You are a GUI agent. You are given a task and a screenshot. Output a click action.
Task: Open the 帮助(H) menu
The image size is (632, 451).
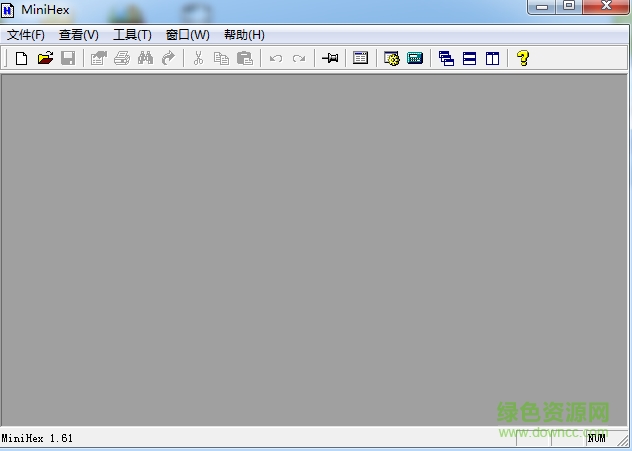click(x=244, y=35)
